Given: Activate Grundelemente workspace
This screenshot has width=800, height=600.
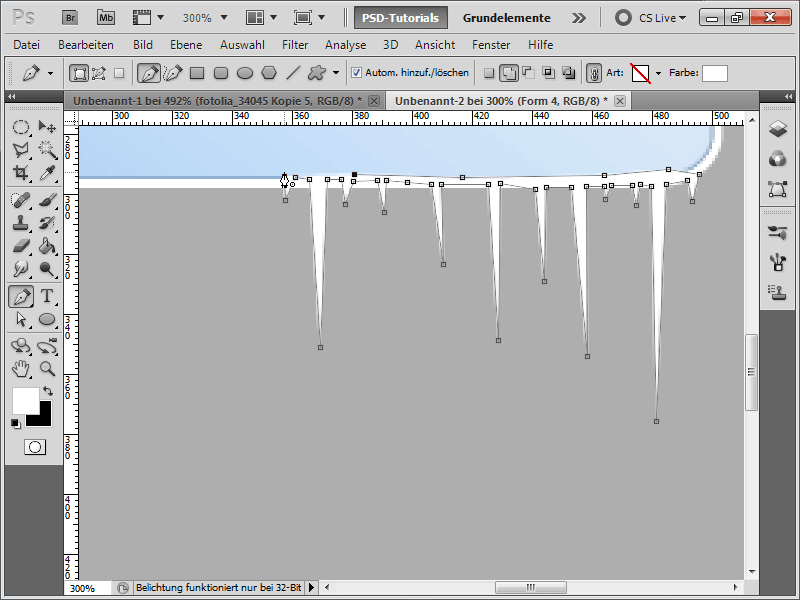Looking at the screenshot, I should tap(506, 18).
